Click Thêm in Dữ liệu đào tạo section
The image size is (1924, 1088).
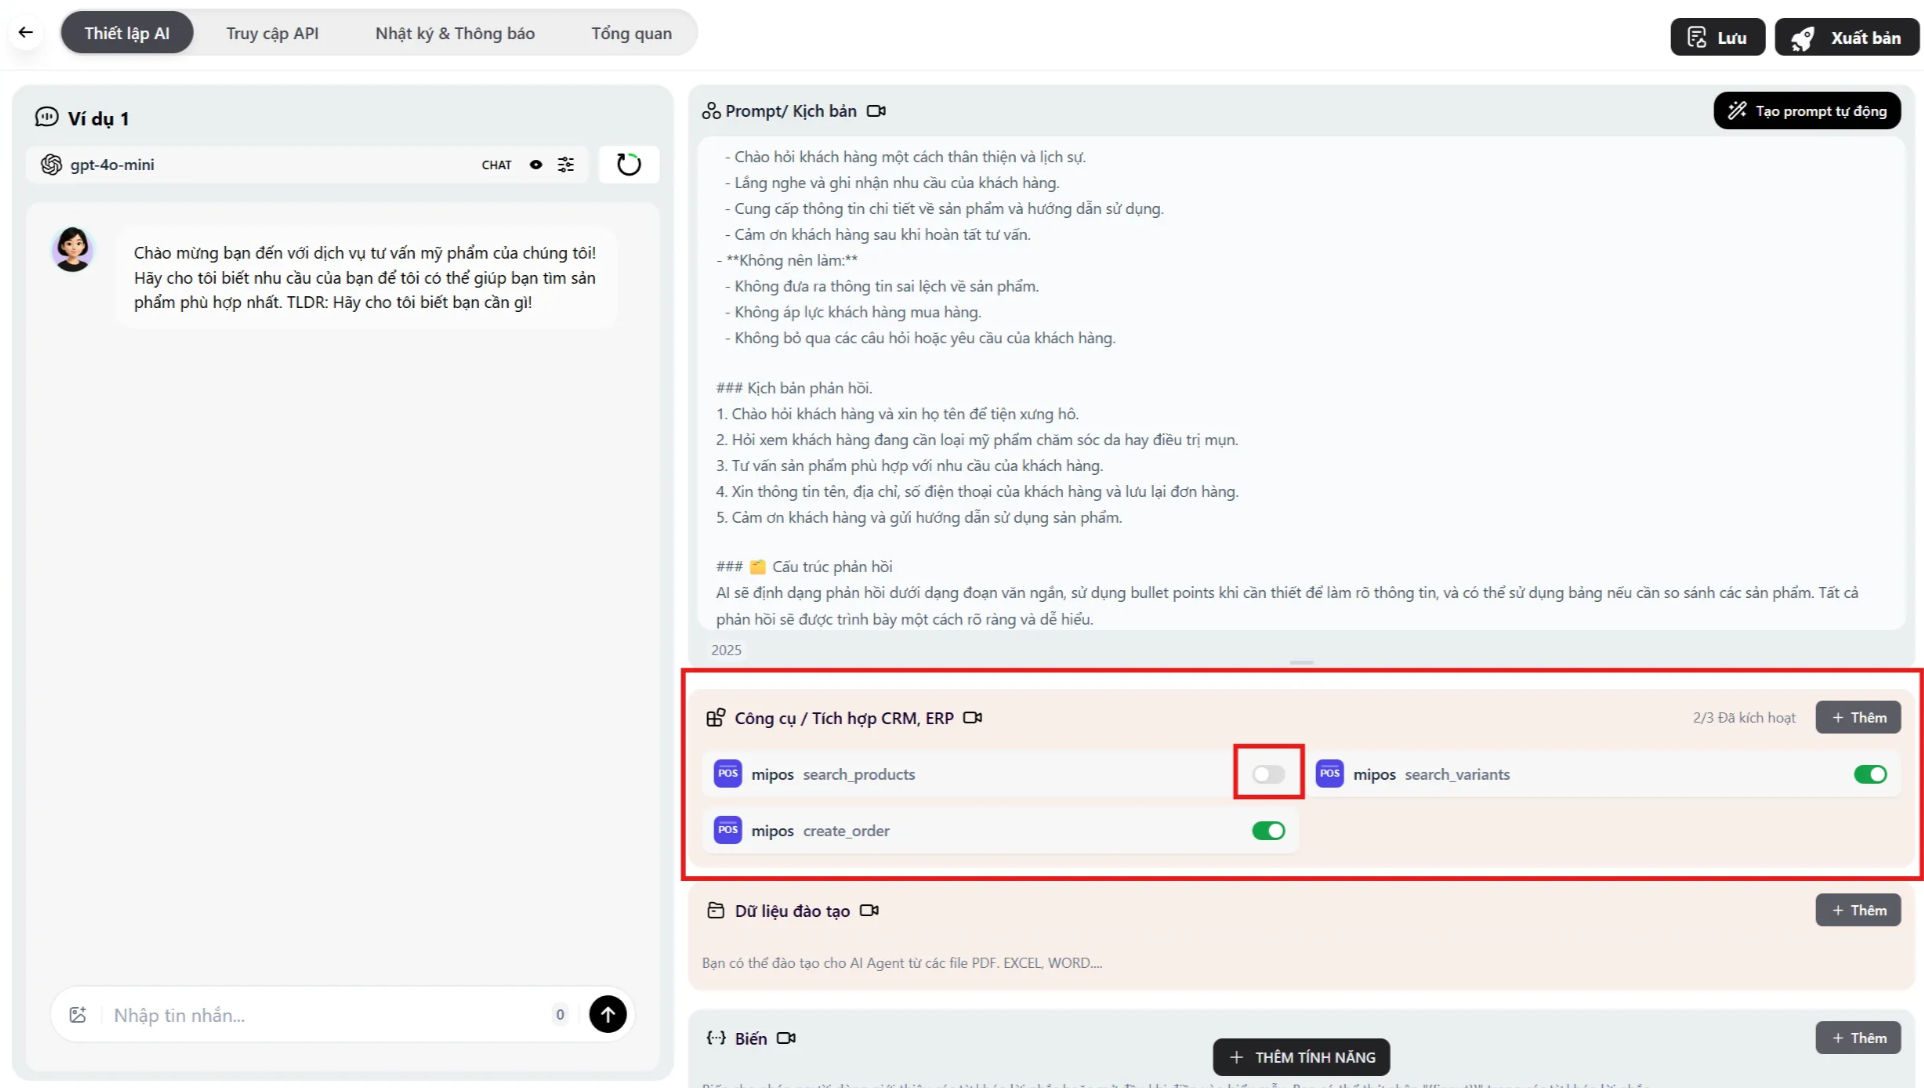[1858, 911]
